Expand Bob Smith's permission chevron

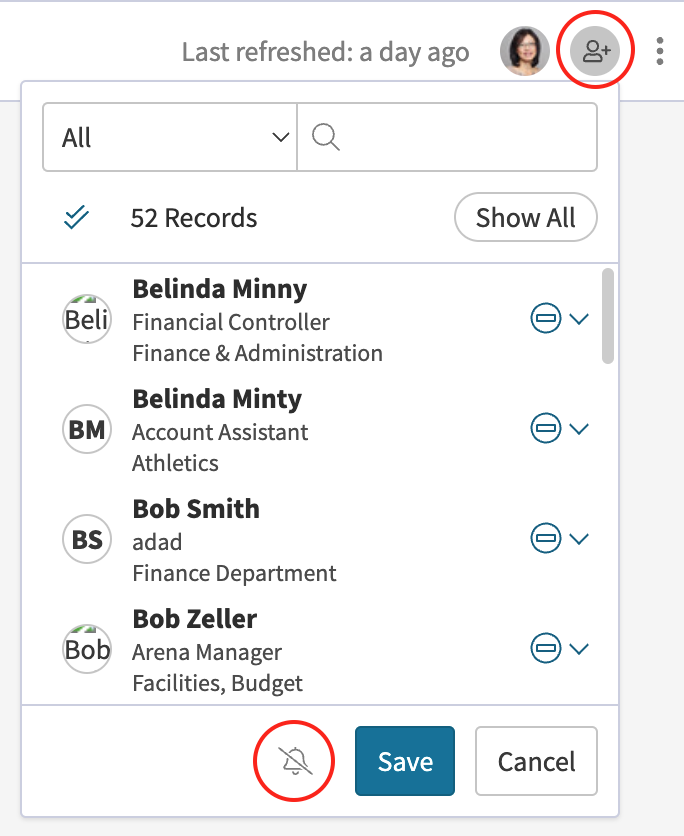coord(579,538)
